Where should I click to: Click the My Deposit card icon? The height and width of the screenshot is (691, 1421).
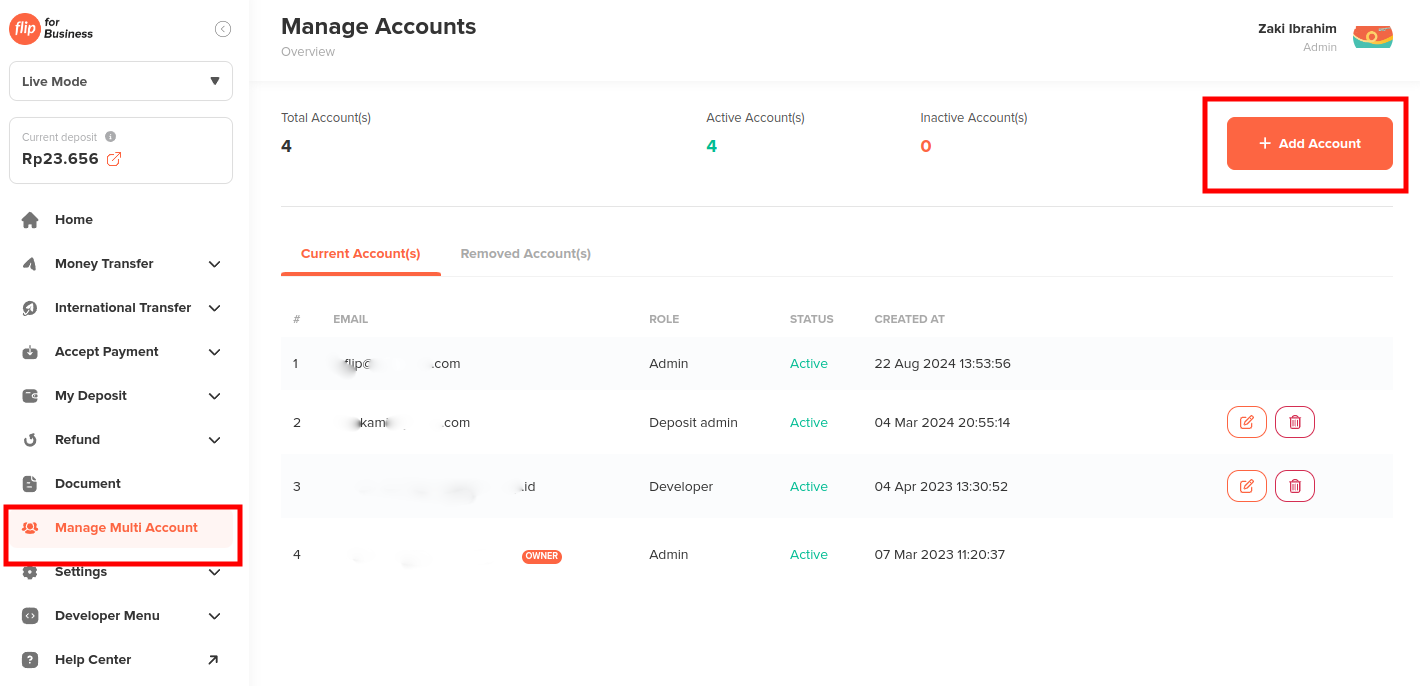coord(31,395)
